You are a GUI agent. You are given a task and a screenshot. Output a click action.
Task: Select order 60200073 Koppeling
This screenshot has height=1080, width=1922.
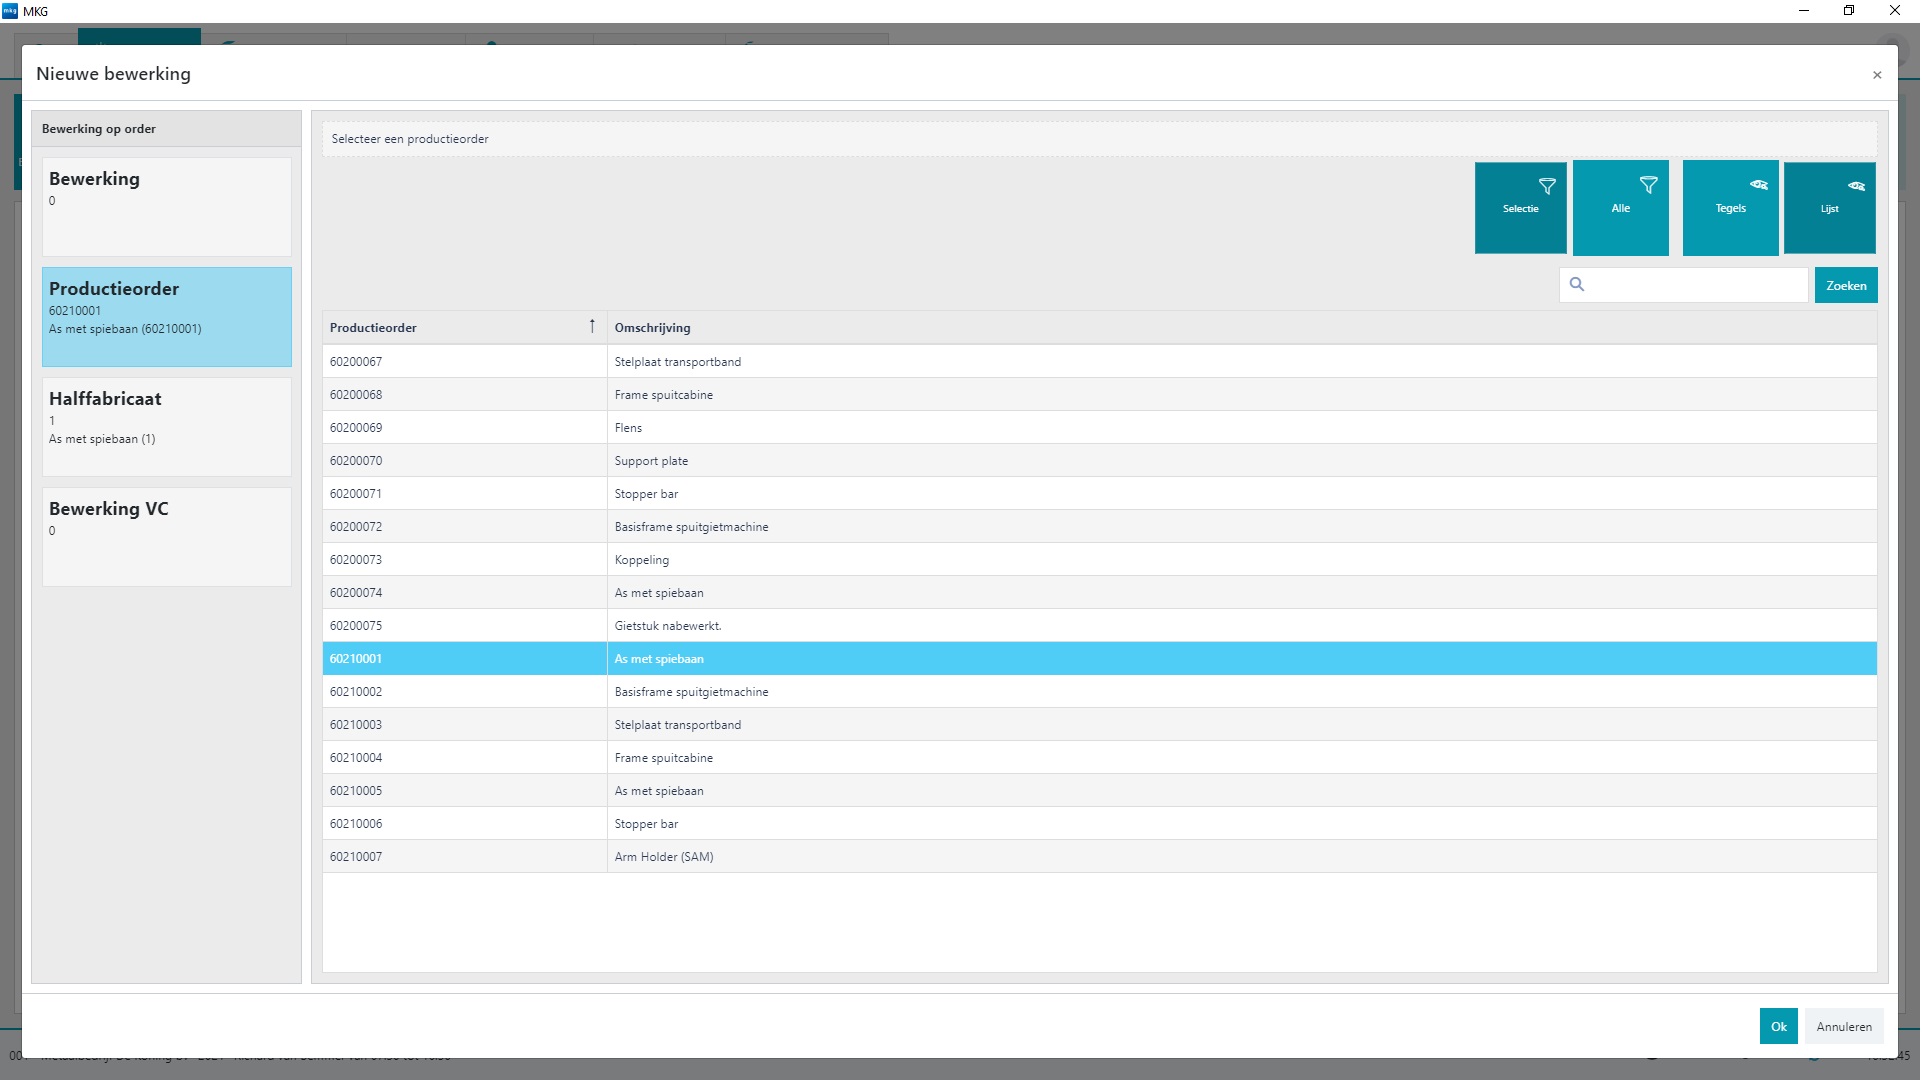tap(1099, 560)
